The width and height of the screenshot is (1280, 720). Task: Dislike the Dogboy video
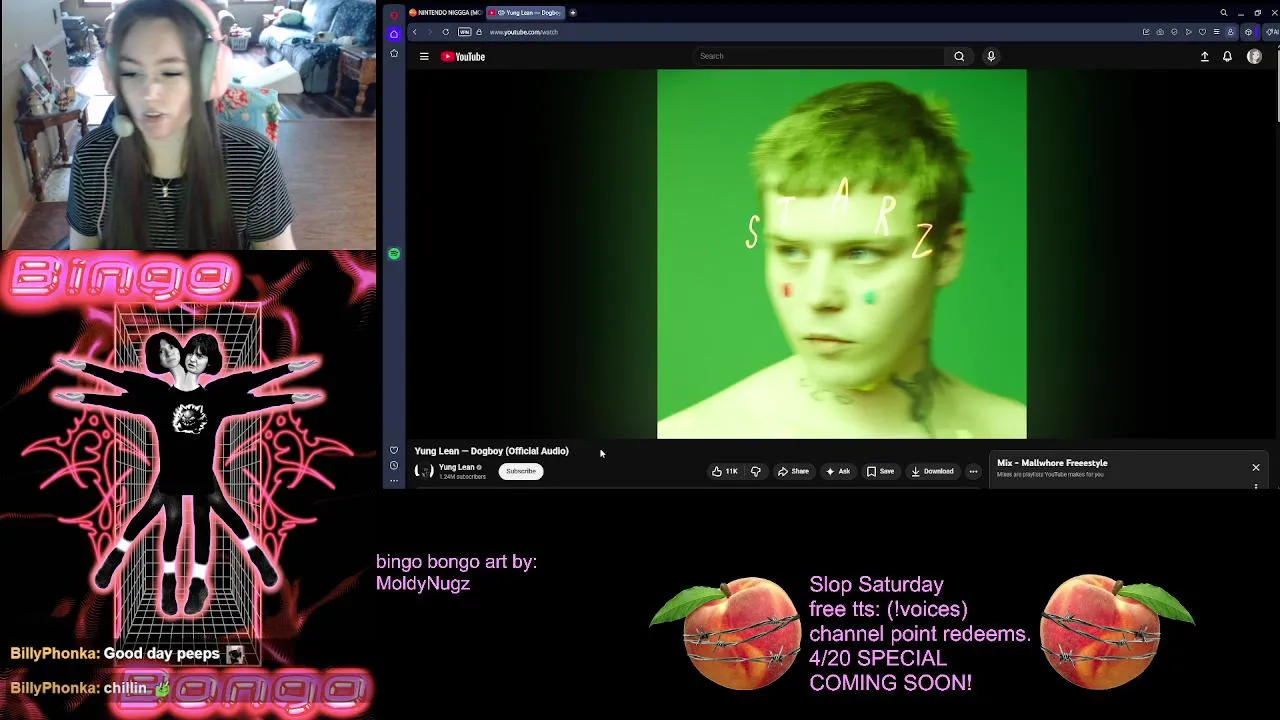[756, 471]
